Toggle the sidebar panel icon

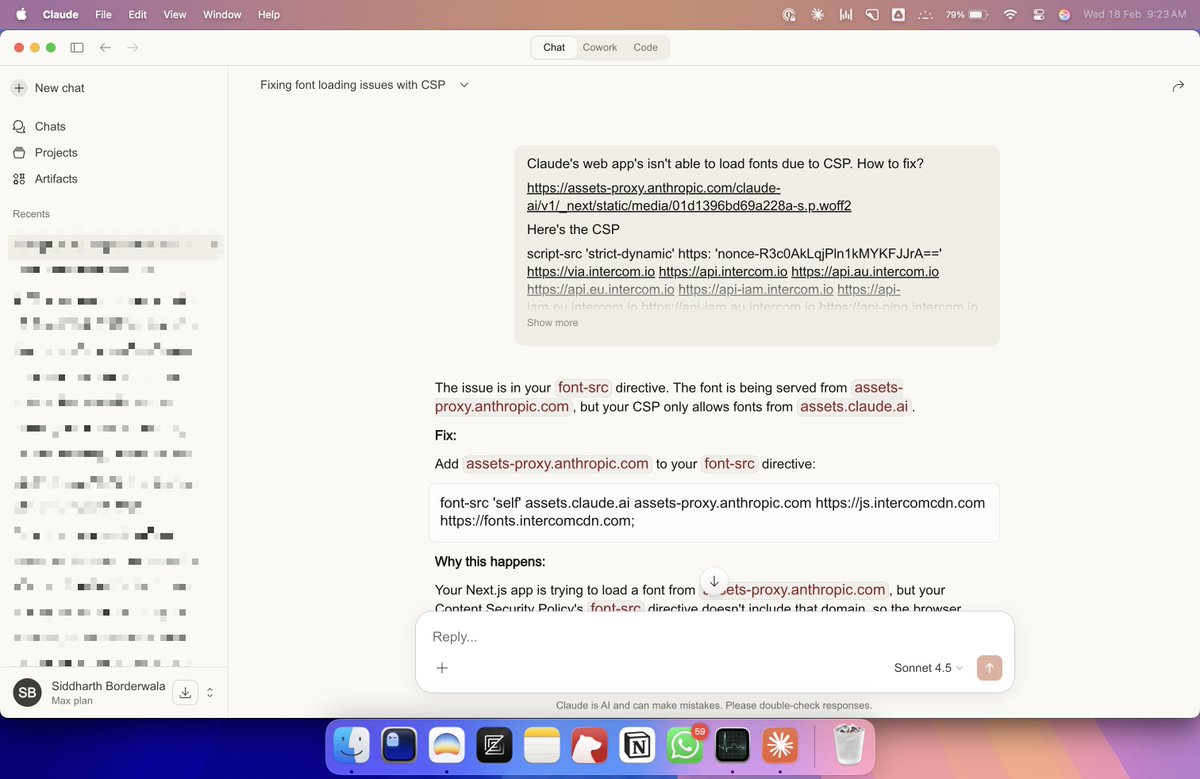[x=77, y=47]
